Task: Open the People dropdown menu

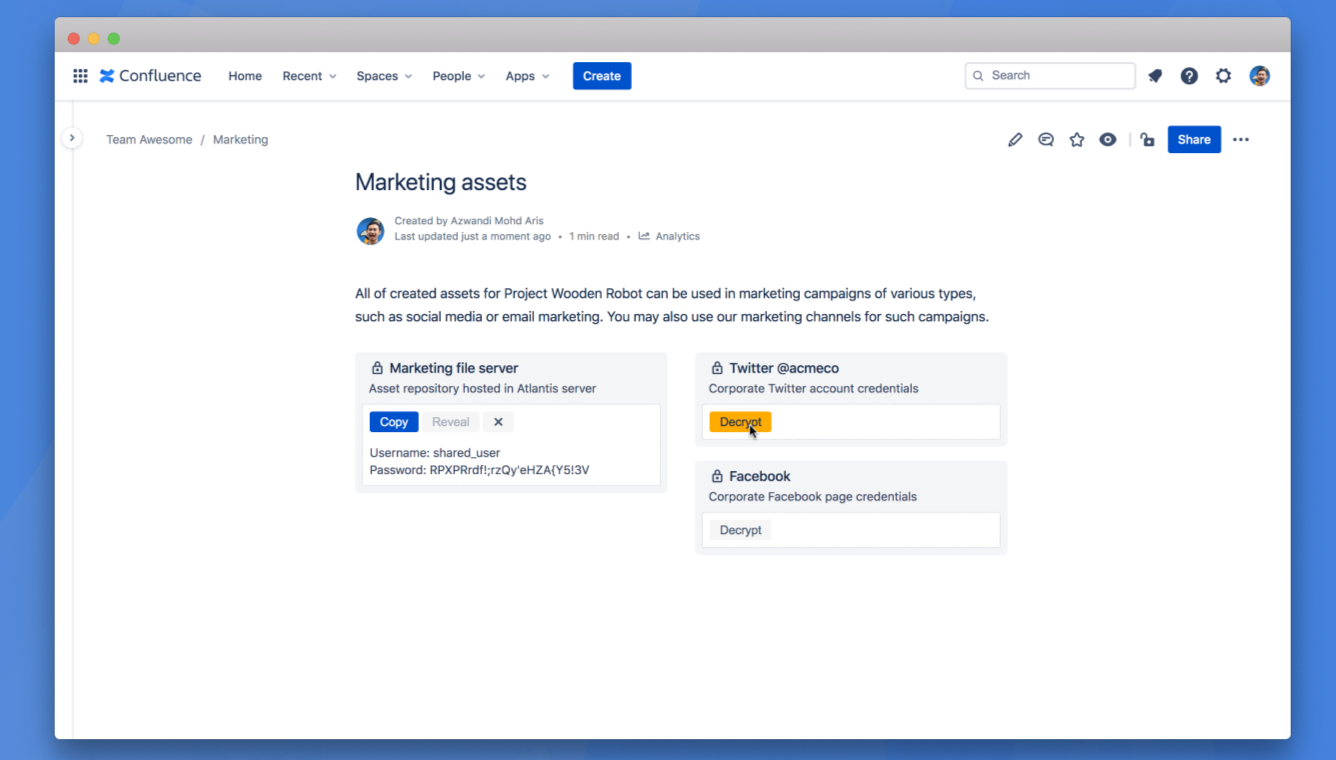Action: pyautogui.click(x=459, y=76)
